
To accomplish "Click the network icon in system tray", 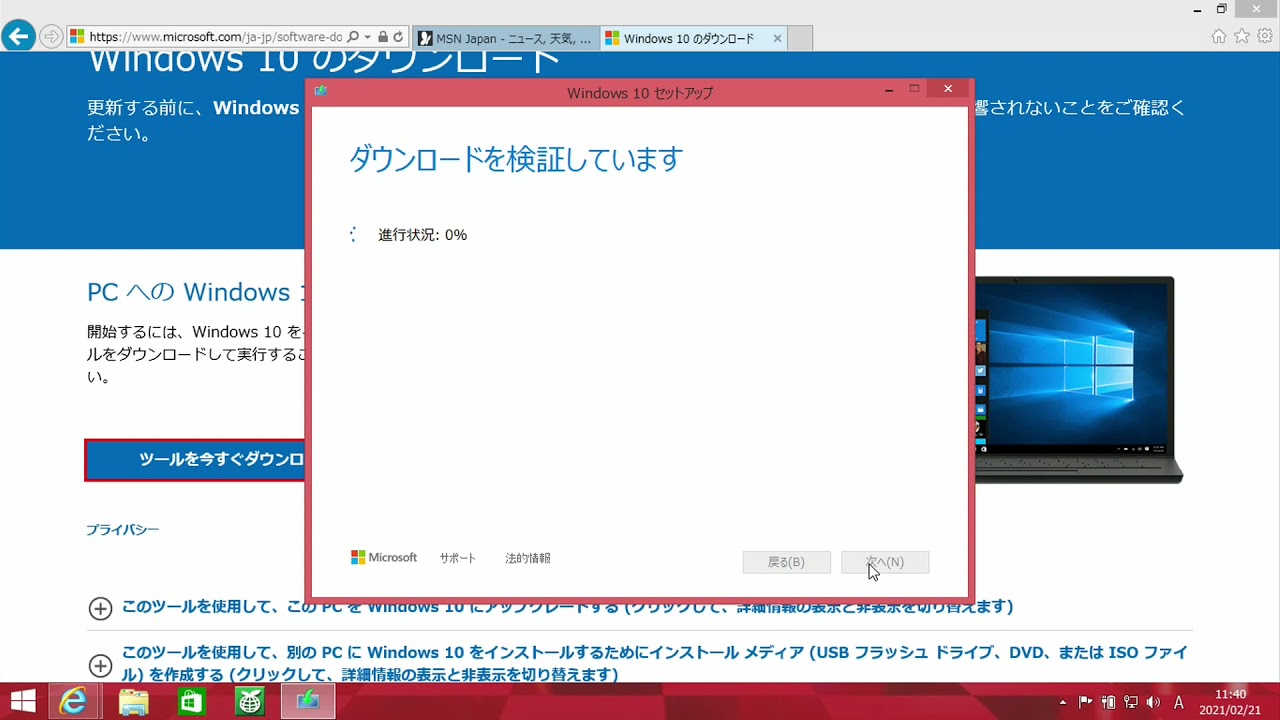I will pyautogui.click(x=1131, y=702).
